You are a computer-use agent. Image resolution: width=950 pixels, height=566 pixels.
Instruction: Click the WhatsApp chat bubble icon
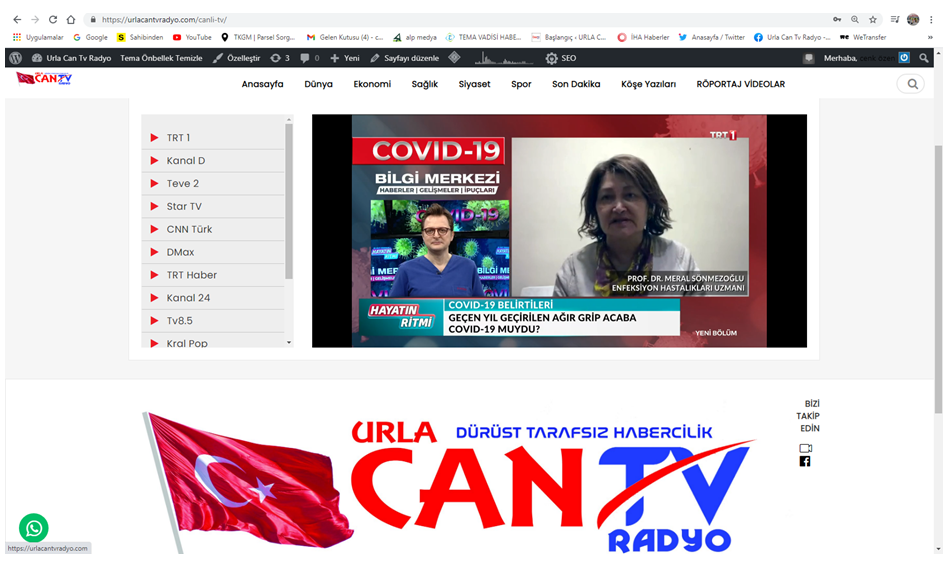(33, 527)
